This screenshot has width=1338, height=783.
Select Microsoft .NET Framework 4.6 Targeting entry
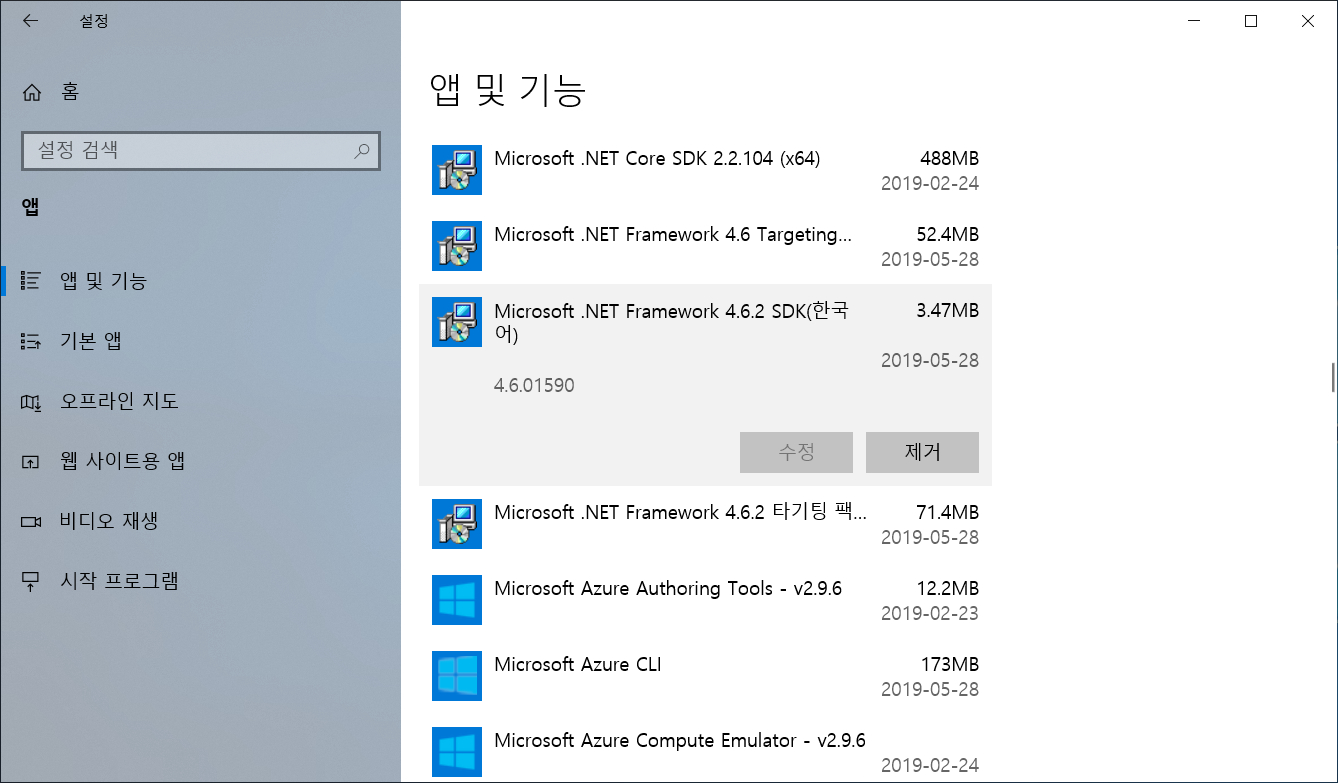tap(673, 234)
